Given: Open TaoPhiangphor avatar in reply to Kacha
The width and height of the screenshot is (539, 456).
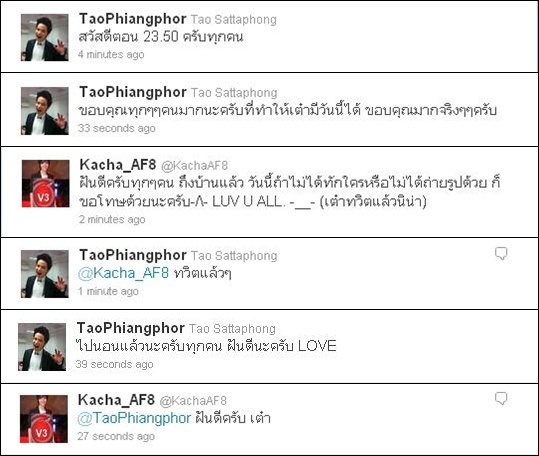Looking at the screenshot, I should pyautogui.click(x=45, y=274).
